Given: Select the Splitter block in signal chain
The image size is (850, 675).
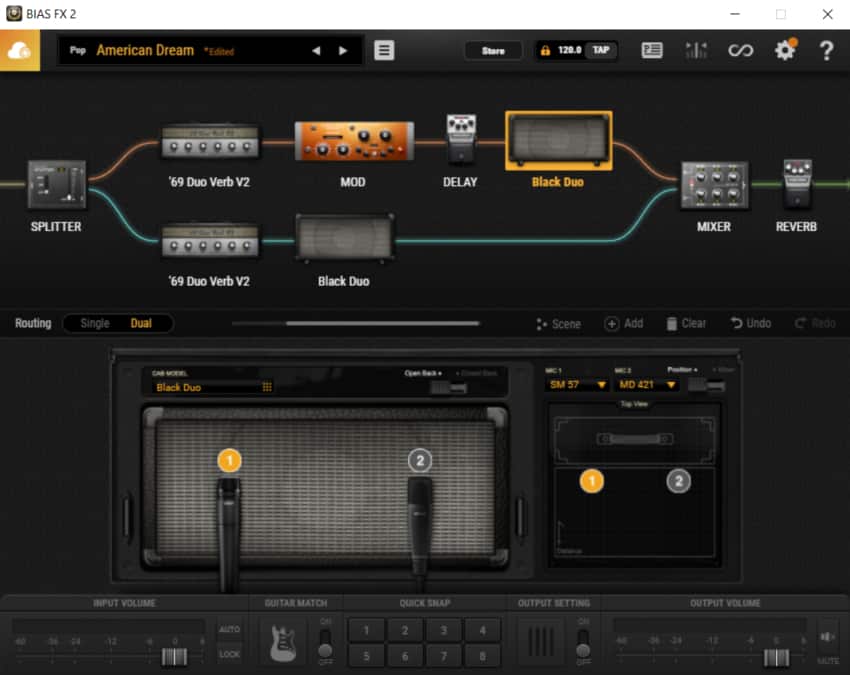Looking at the screenshot, I should click(x=56, y=185).
